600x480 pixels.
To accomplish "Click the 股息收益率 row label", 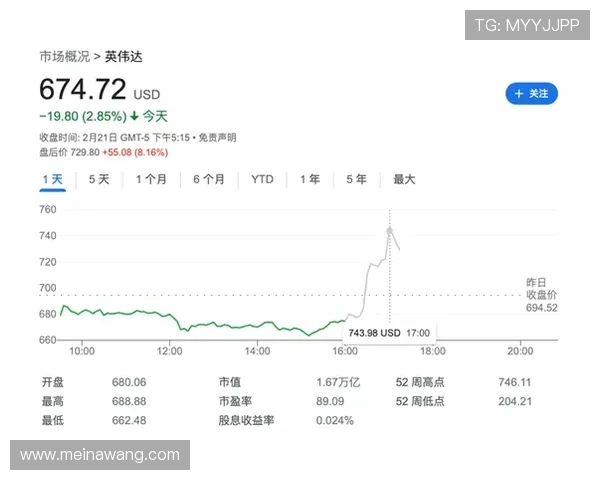I will (246, 420).
